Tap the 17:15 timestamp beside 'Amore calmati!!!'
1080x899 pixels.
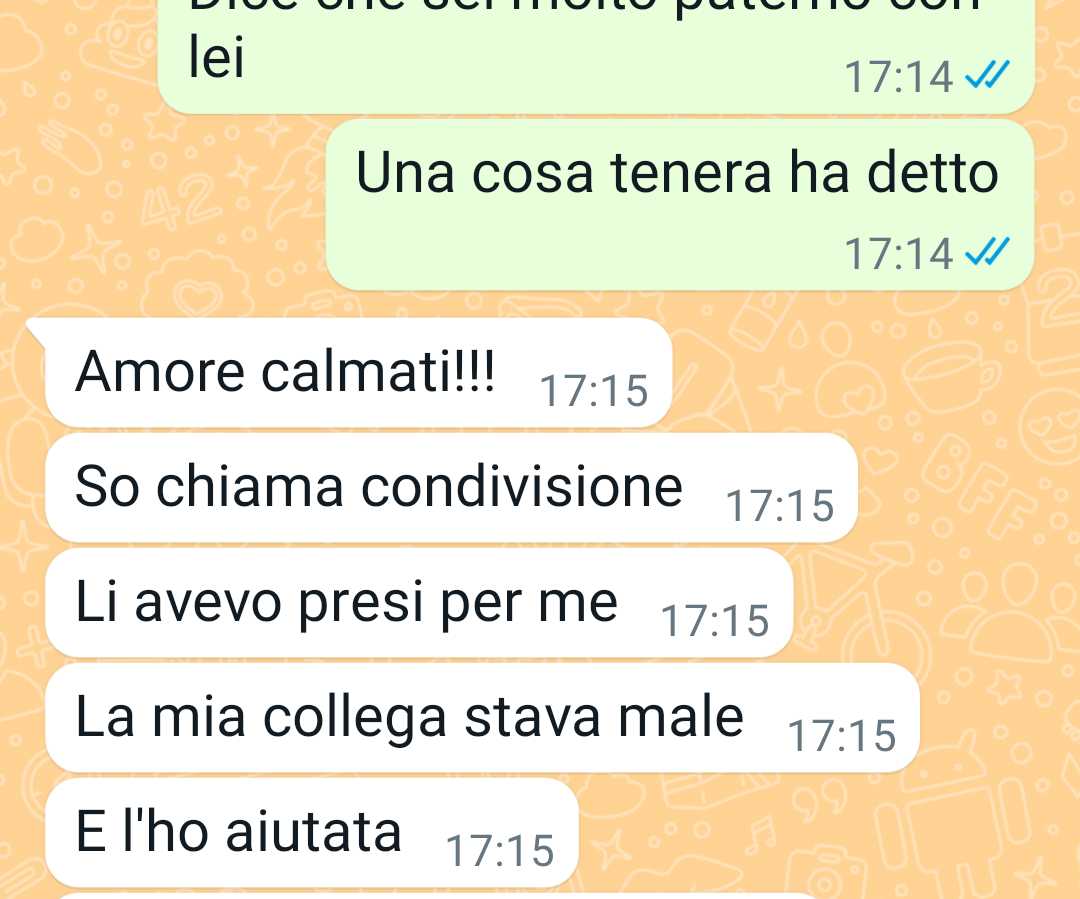click(x=593, y=391)
